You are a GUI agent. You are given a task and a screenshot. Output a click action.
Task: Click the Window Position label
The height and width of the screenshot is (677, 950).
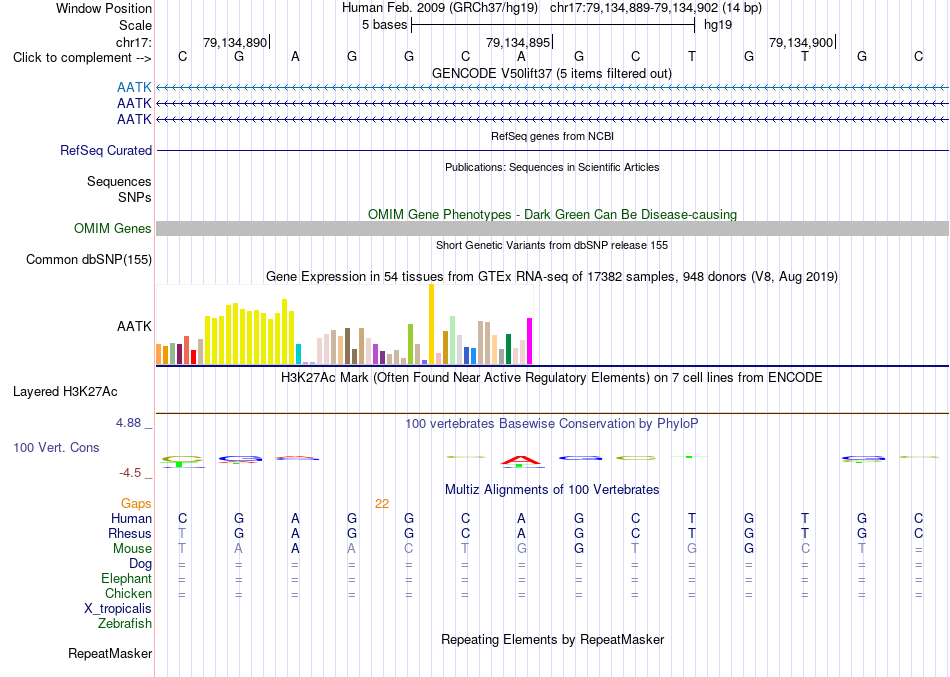(x=104, y=8)
